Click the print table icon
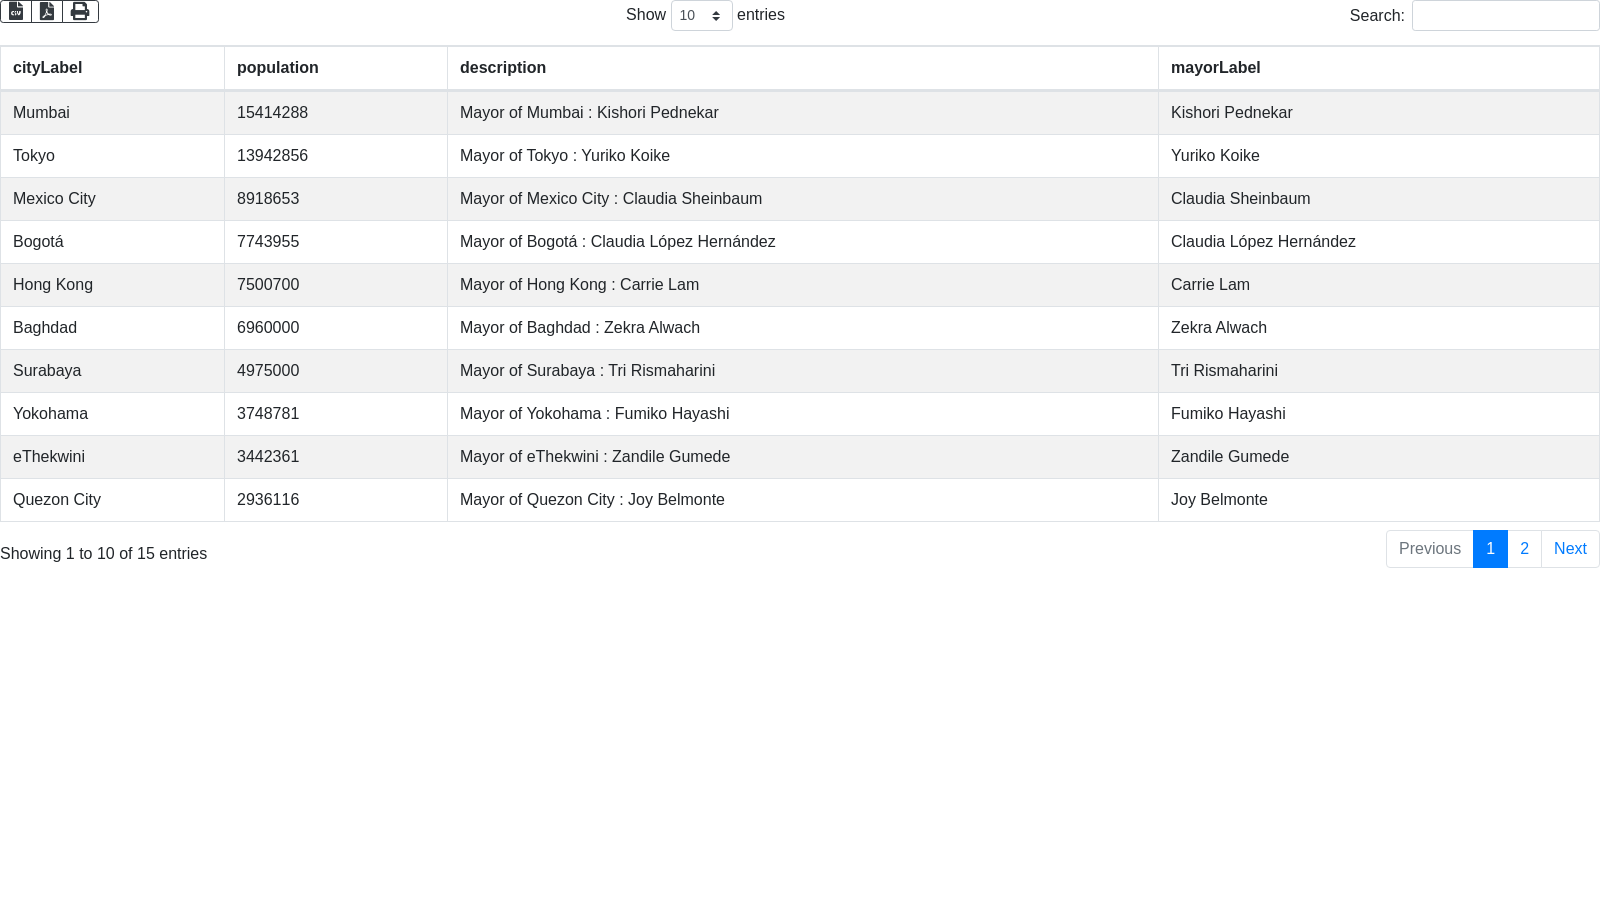The image size is (1600, 900). 80,11
